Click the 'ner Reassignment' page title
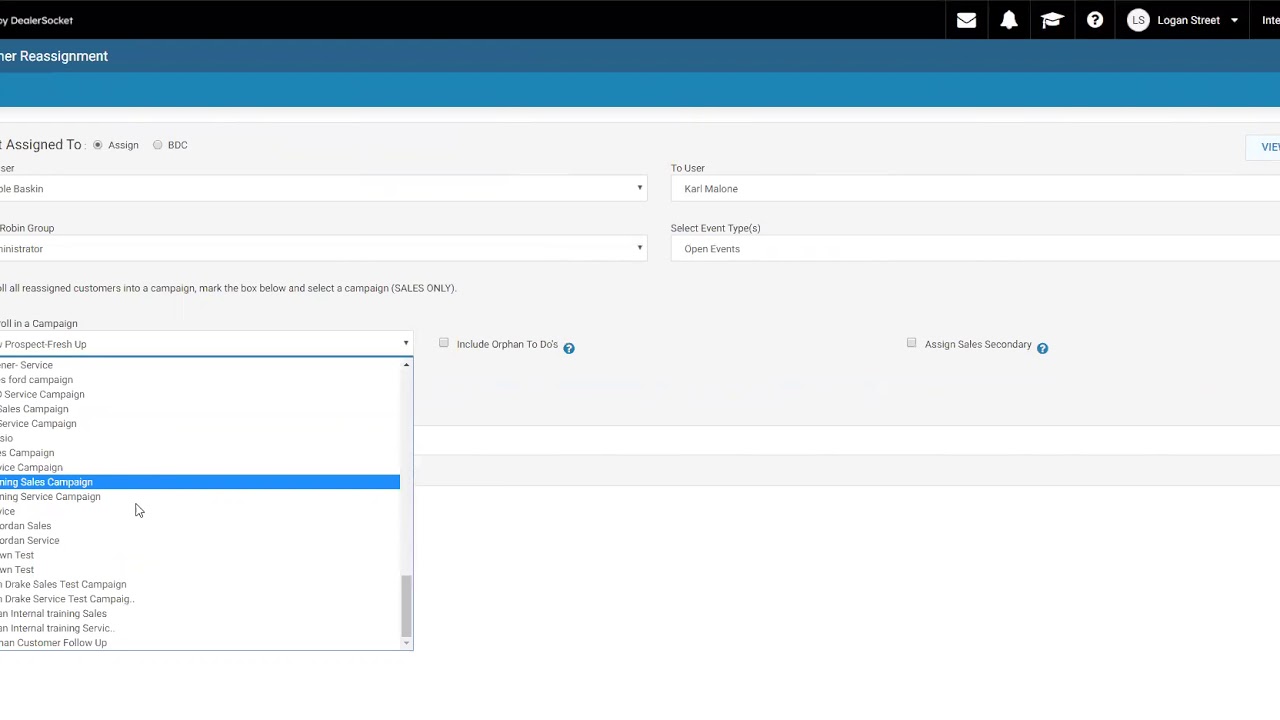Screen dimensions: 1280x720 [54, 56]
